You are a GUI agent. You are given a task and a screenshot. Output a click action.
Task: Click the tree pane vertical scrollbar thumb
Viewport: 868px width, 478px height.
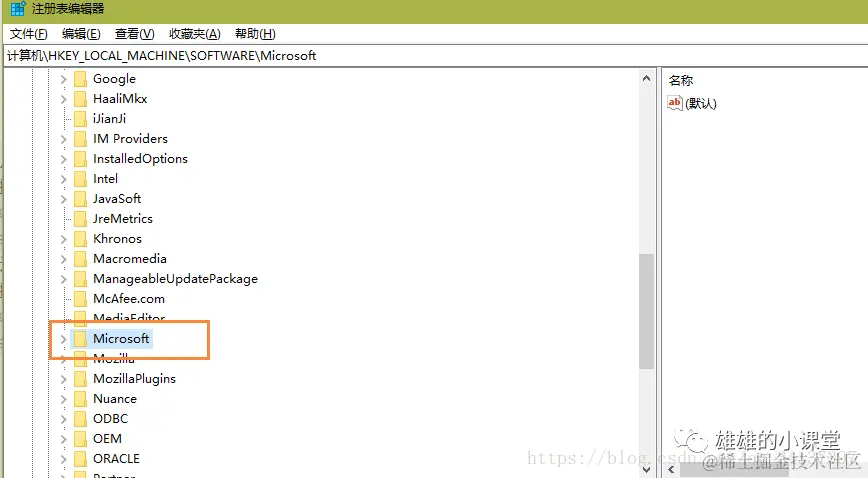[646, 311]
